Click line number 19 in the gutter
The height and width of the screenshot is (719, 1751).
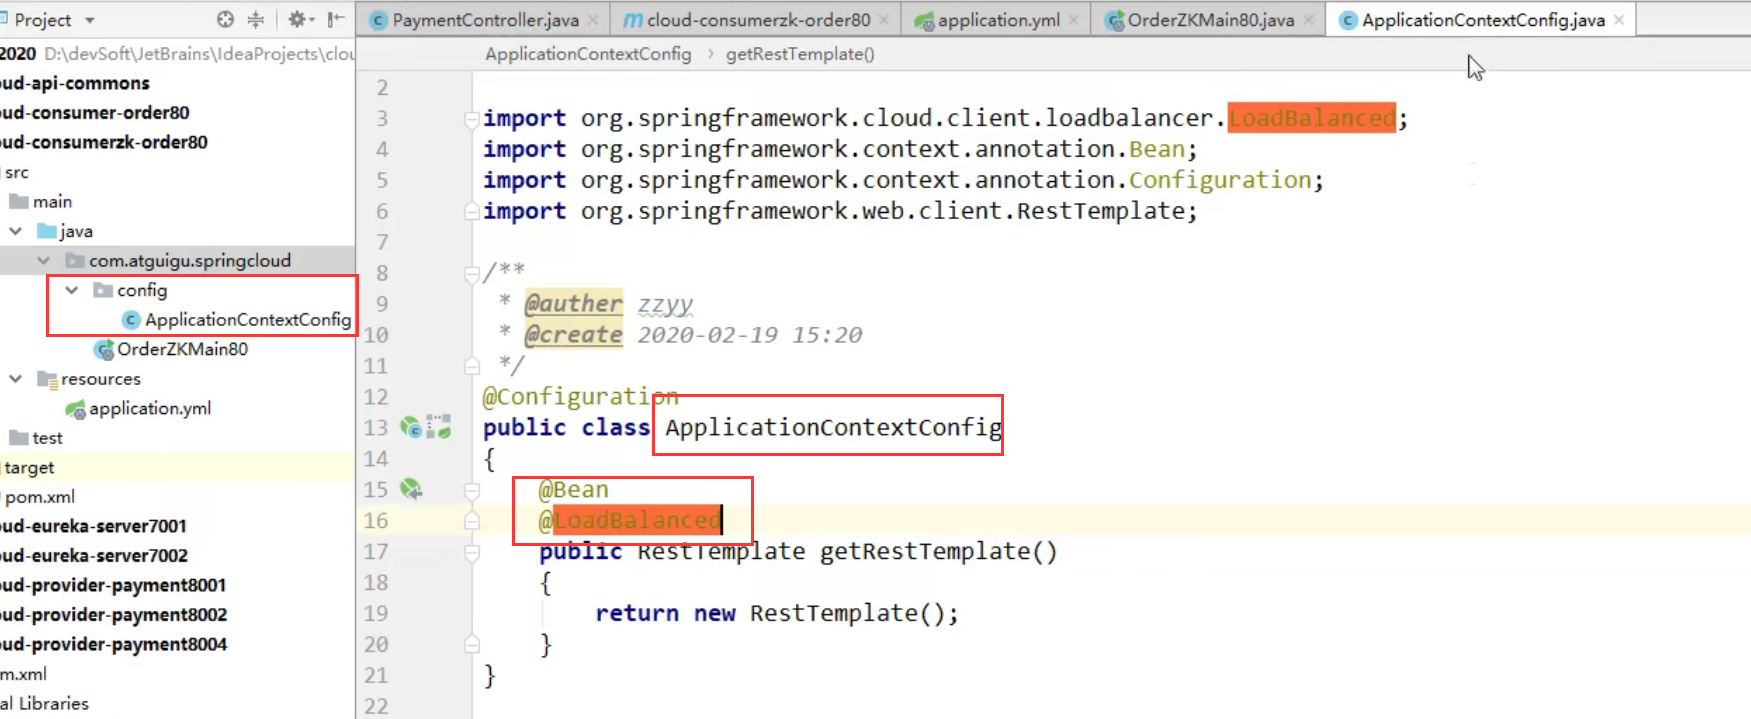[376, 614]
